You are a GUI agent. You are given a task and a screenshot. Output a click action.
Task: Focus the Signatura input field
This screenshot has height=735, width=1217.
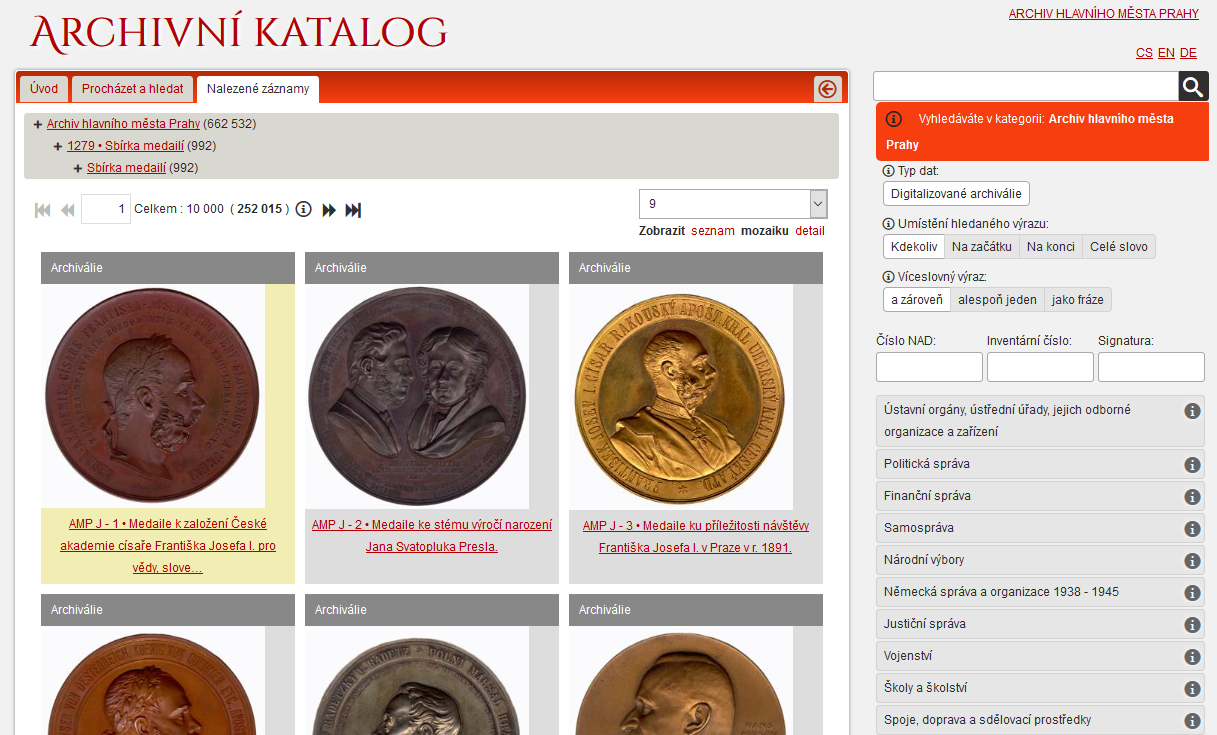(1151, 367)
